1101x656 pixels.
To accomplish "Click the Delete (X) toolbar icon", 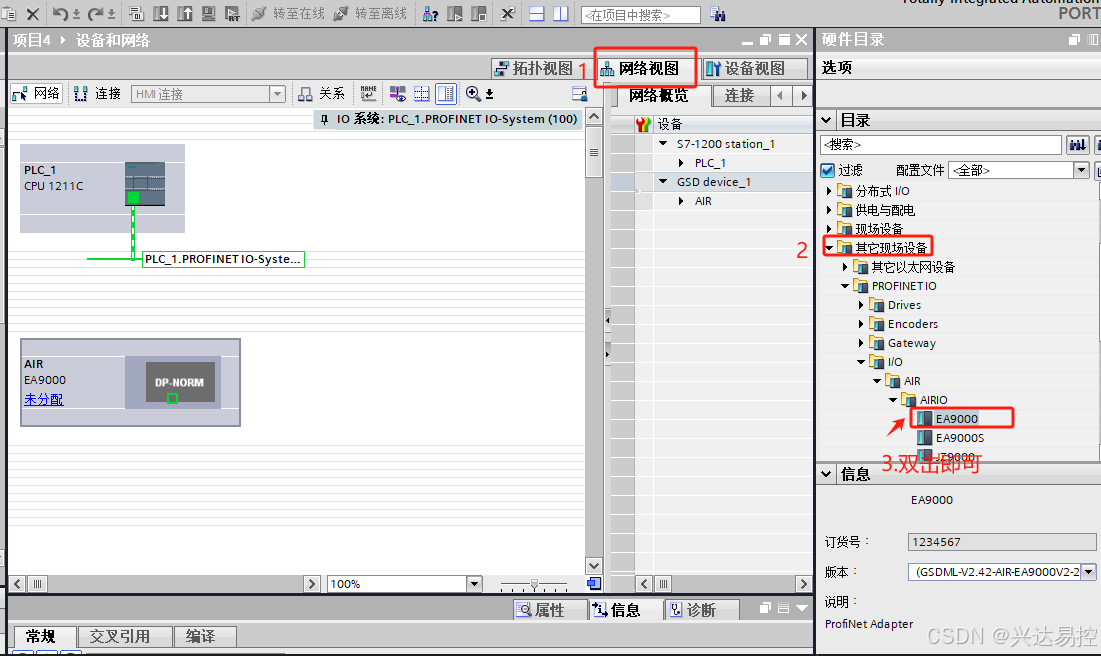I will (32, 13).
